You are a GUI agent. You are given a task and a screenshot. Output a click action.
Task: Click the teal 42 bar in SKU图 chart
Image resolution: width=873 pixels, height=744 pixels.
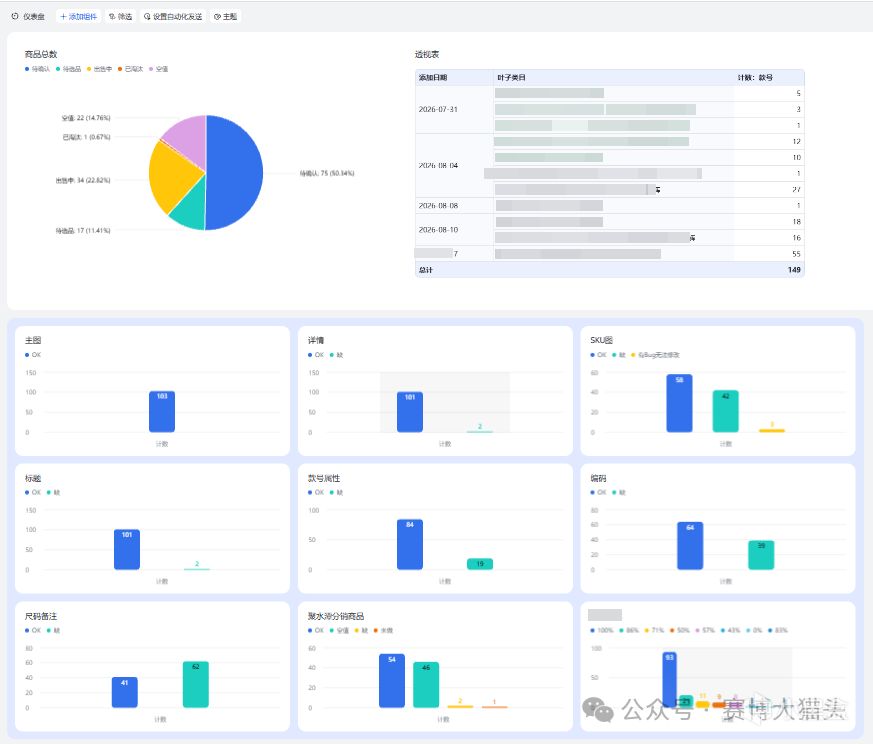[725, 411]
